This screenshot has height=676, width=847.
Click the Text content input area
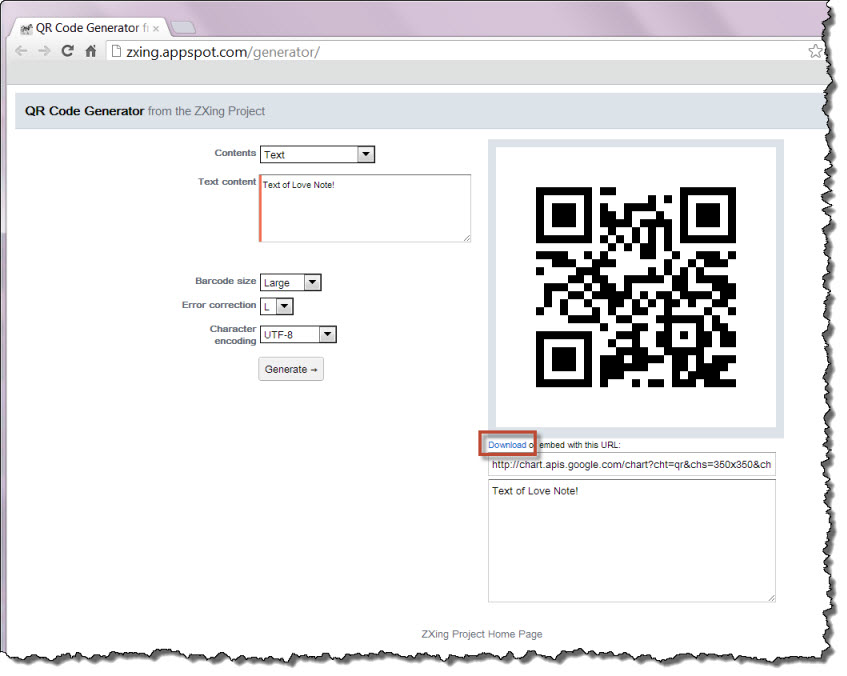click(365, 207)
